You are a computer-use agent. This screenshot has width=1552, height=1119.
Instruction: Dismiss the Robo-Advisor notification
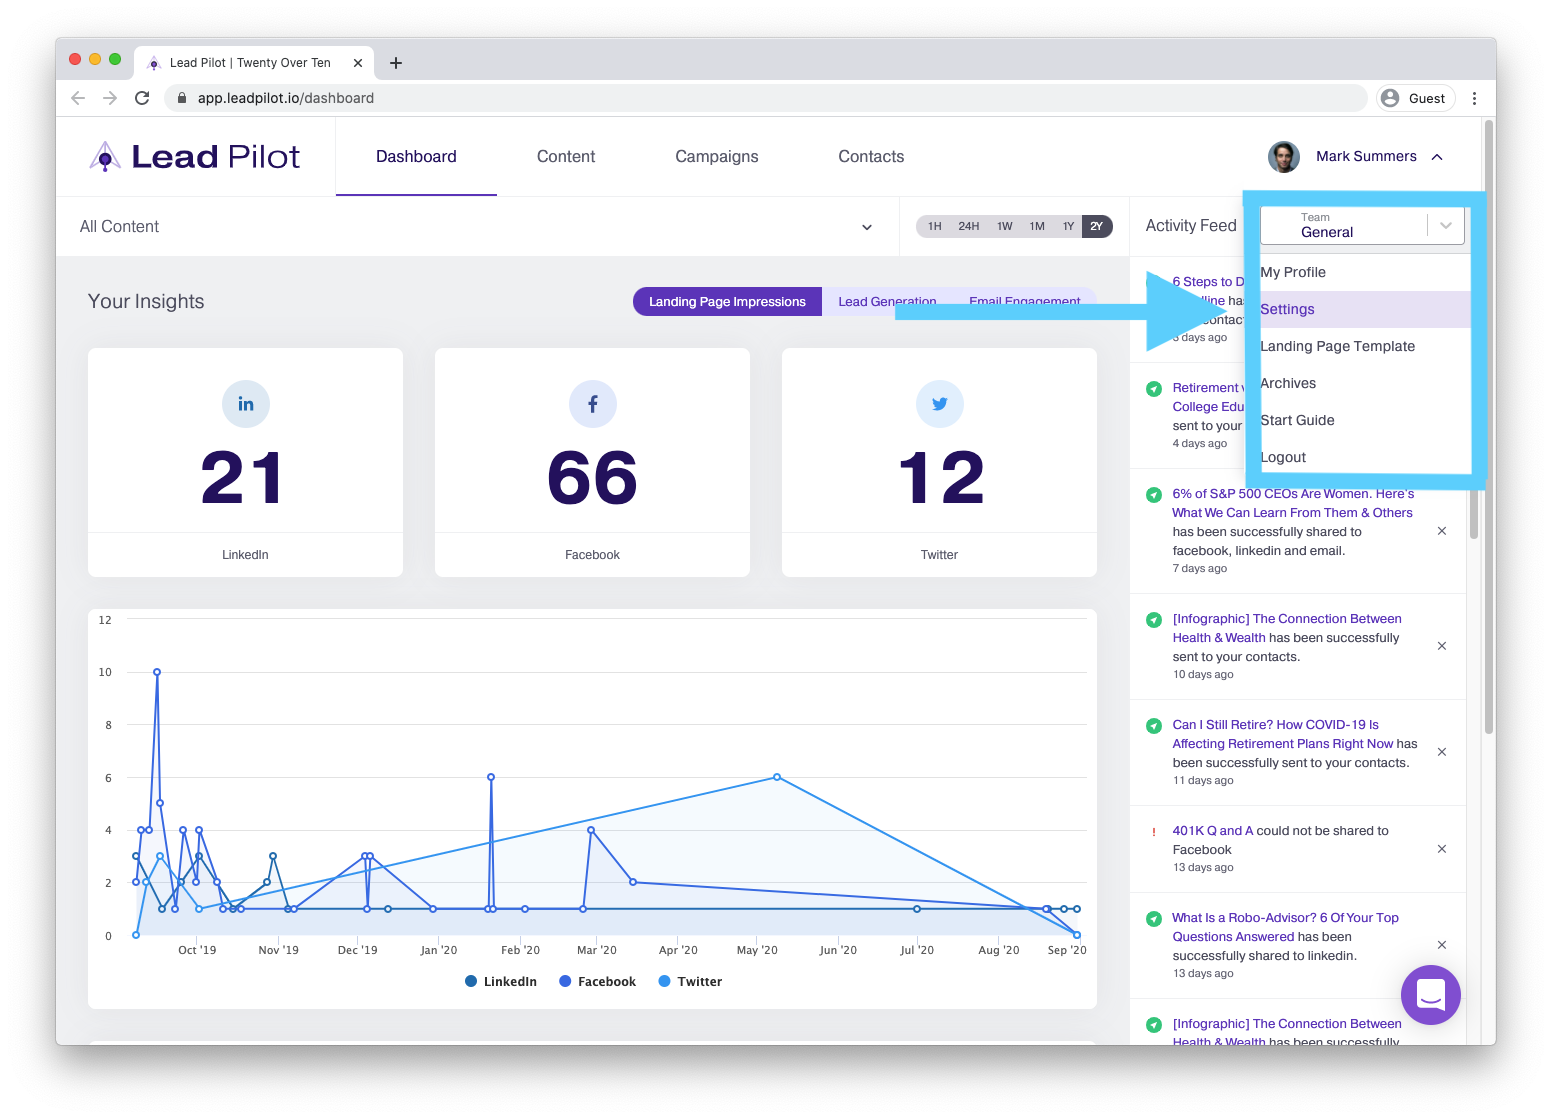tap(1442, 945)
